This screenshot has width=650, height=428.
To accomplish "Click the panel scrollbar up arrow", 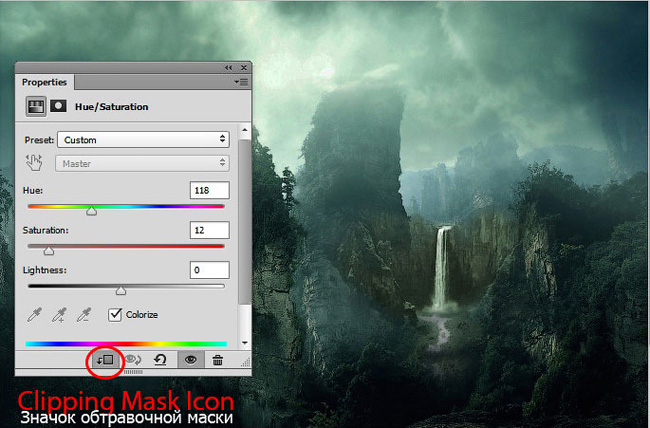I will [x=245, y=130].
